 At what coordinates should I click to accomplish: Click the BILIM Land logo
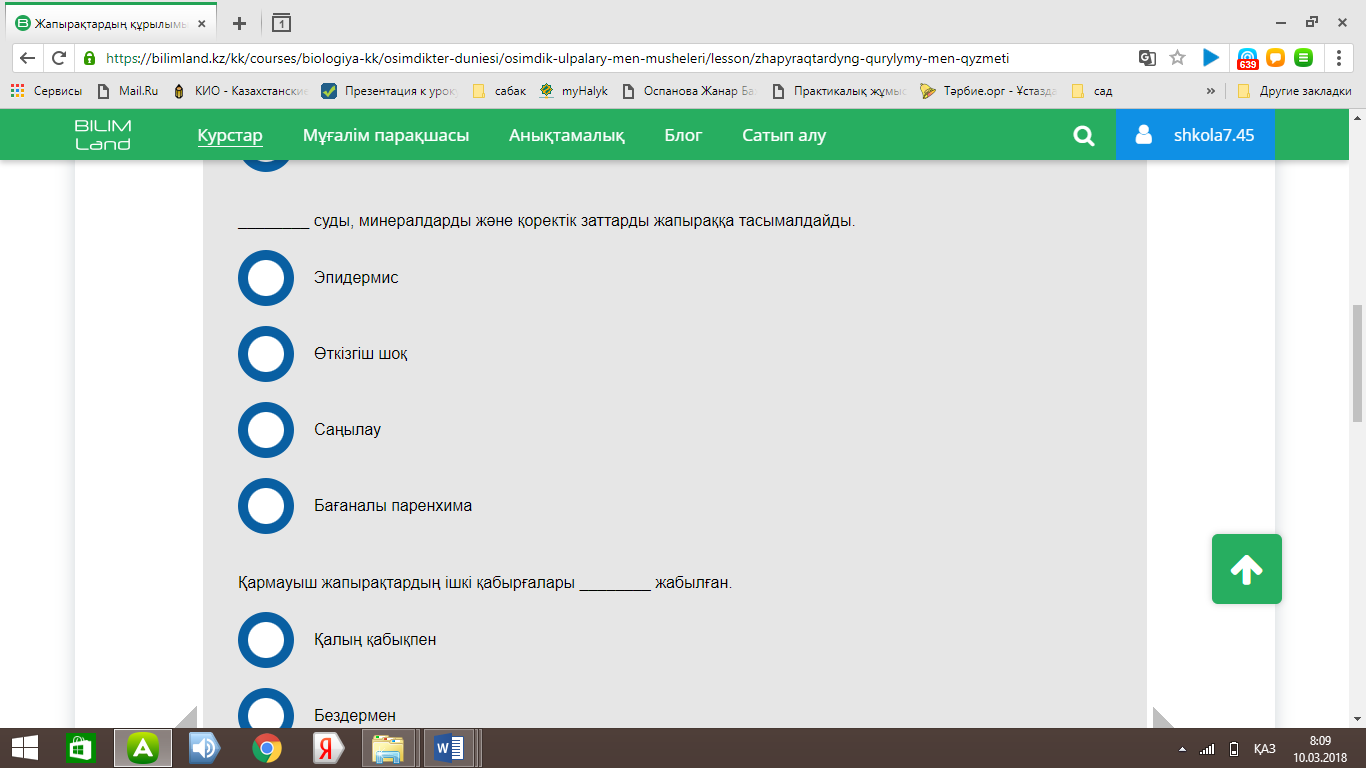coord(103,135)
